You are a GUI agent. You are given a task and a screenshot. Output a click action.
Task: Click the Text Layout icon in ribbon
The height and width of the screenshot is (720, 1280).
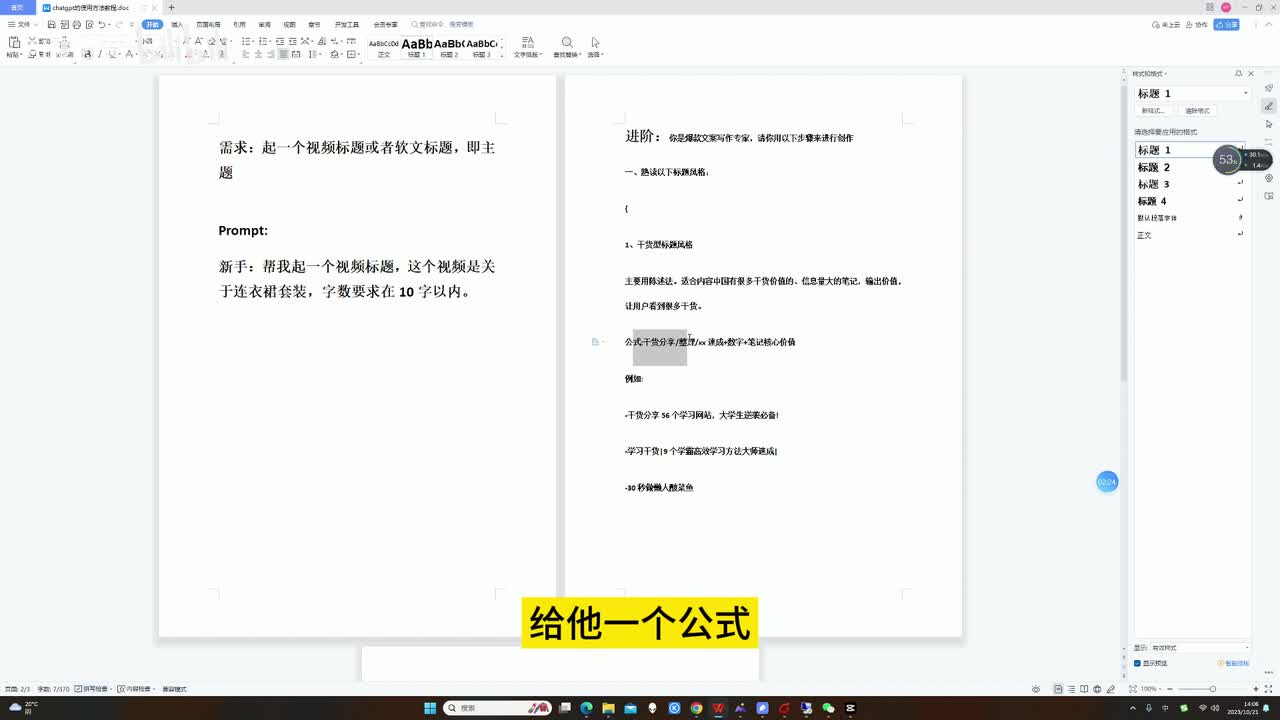point(527,43)
